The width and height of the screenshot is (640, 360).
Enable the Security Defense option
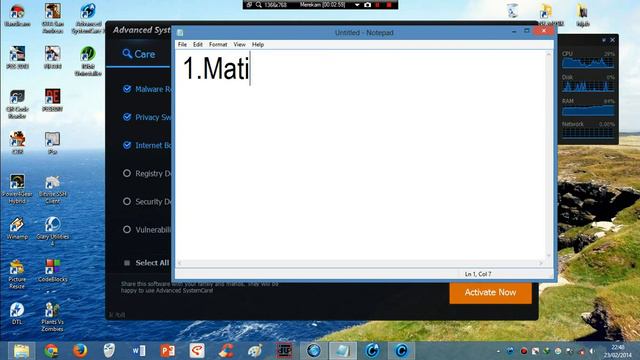[127, 202]
